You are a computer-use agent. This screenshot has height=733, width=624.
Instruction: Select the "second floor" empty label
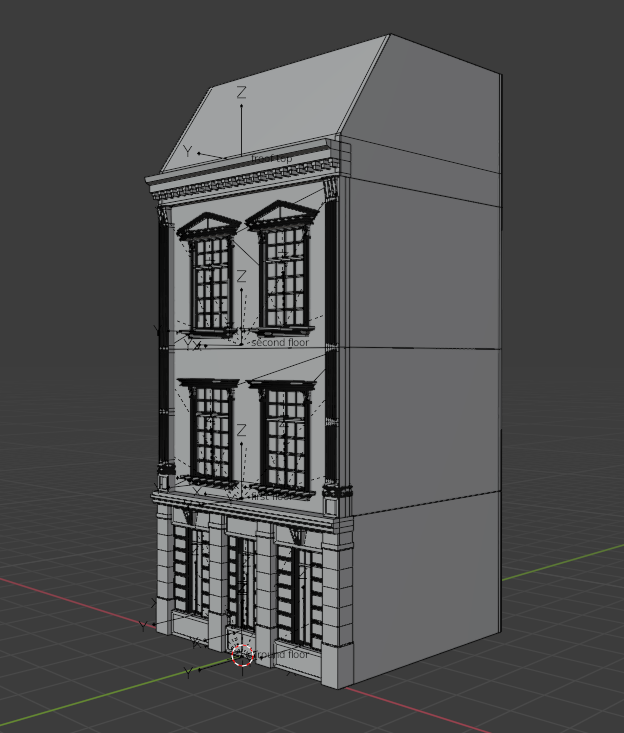280,343
